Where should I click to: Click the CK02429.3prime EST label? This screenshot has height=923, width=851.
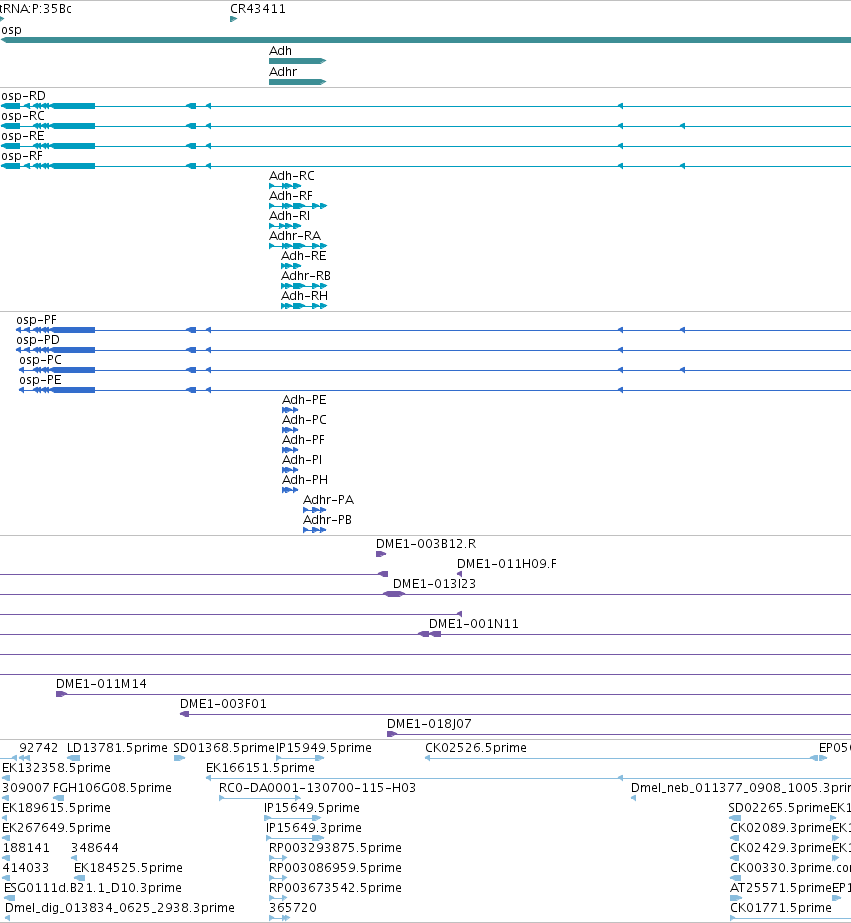tap(781, 848)
